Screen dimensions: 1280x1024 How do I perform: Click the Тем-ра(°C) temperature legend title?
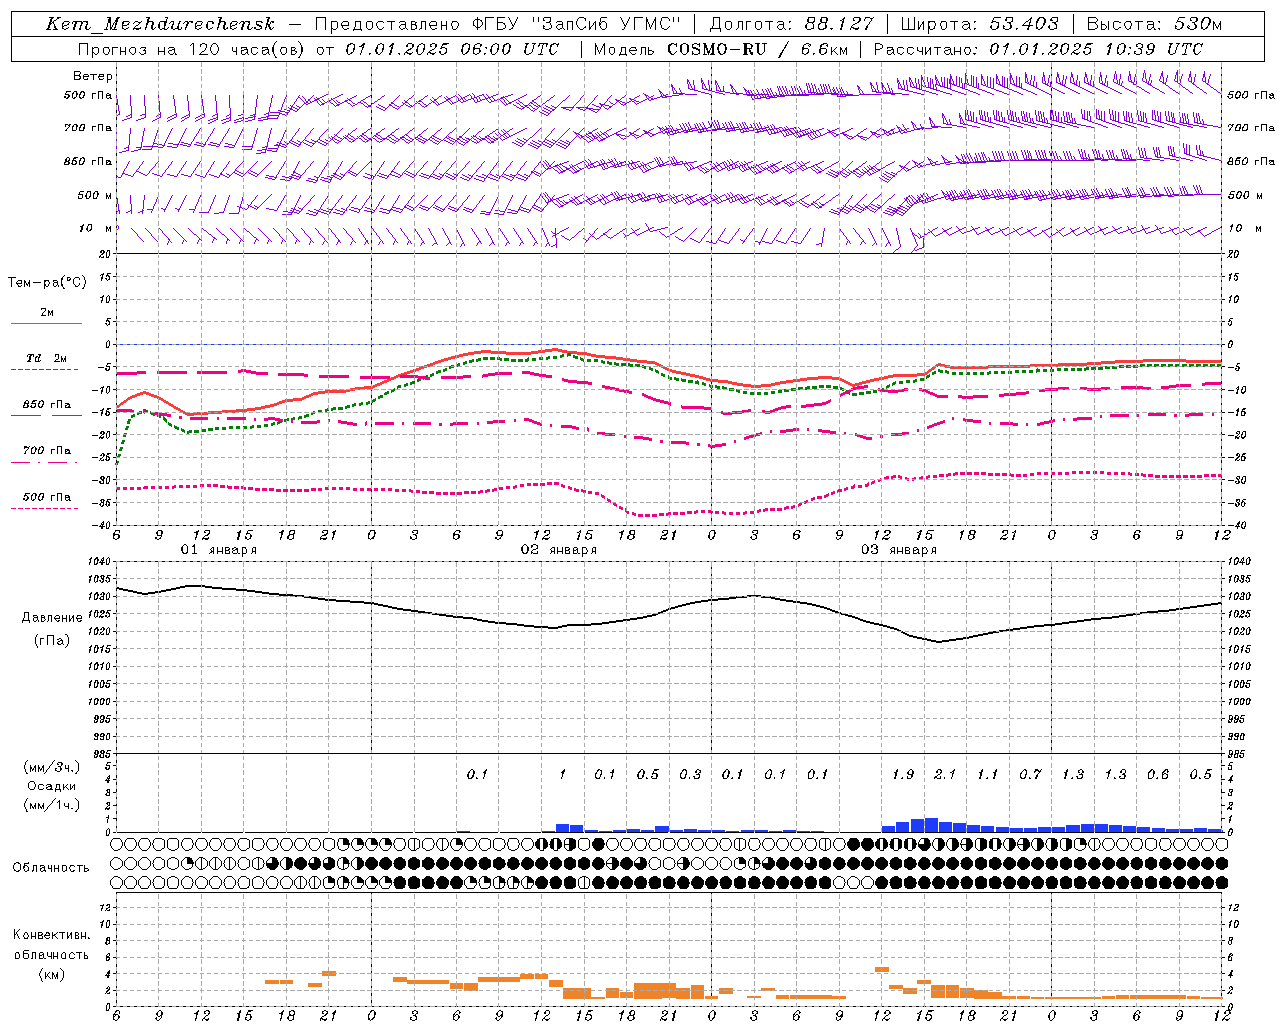click(x=47, y=283)
